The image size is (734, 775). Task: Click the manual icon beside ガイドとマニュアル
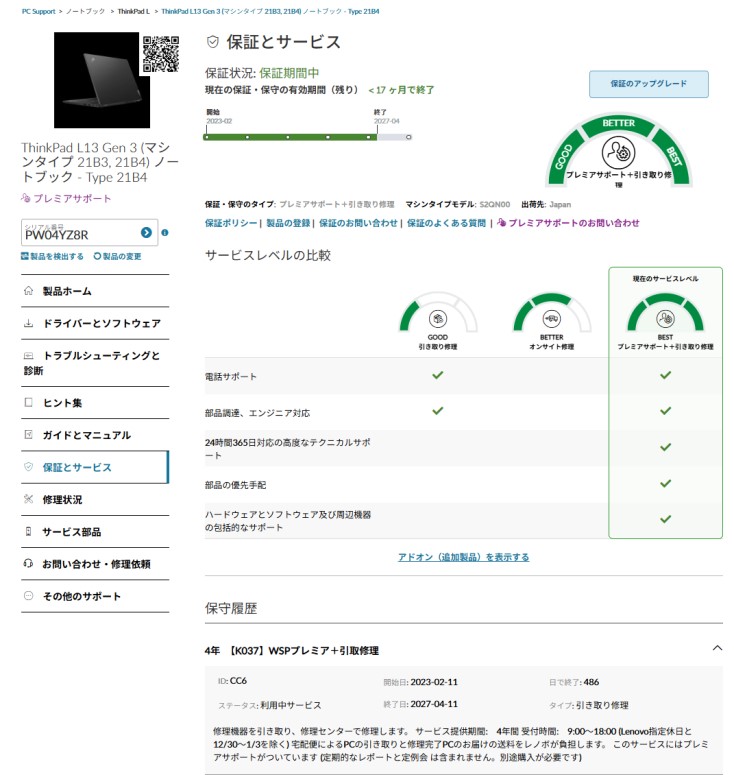pyautogui.click(x=29, y=434)
